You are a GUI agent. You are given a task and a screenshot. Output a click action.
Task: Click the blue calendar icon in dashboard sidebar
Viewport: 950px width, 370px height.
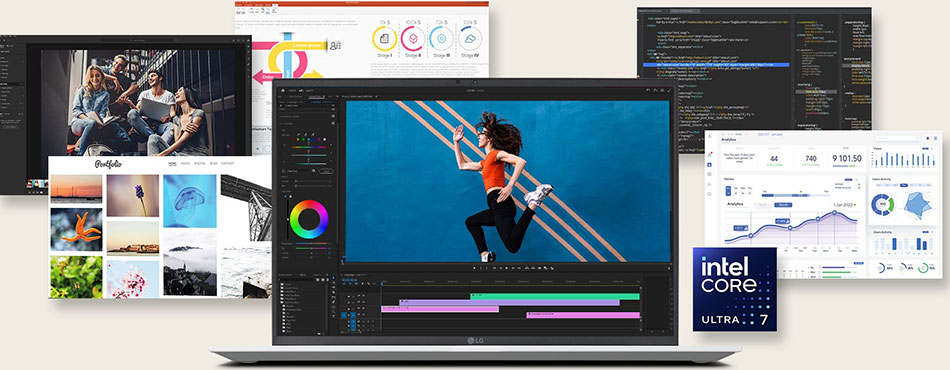pyautogui.click(x=709, y=164)
